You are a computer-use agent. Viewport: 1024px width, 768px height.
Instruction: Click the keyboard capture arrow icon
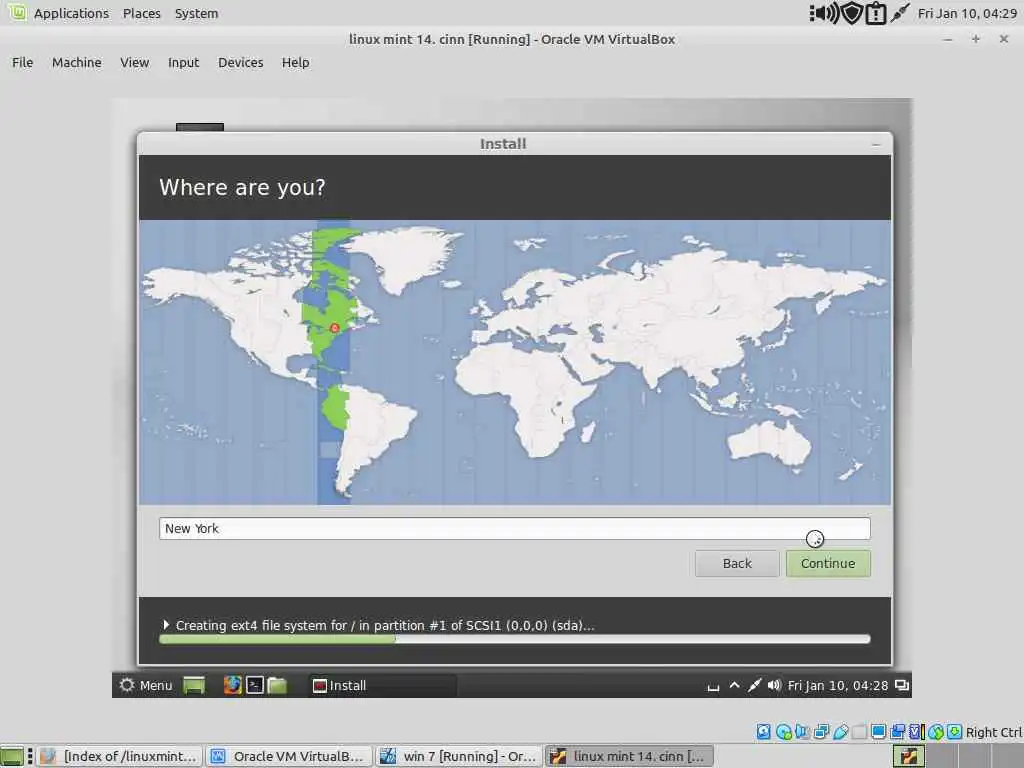[x=955, y=731]
